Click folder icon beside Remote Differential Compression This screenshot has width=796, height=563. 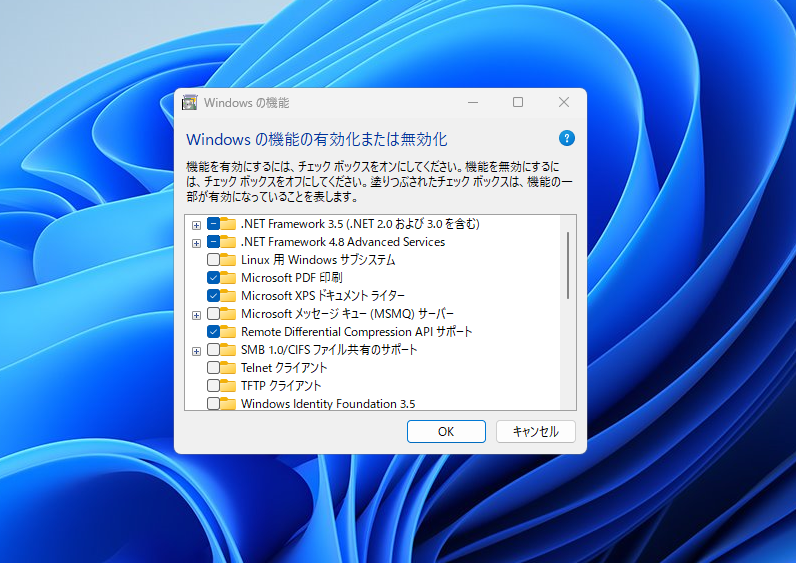point(228,332)
